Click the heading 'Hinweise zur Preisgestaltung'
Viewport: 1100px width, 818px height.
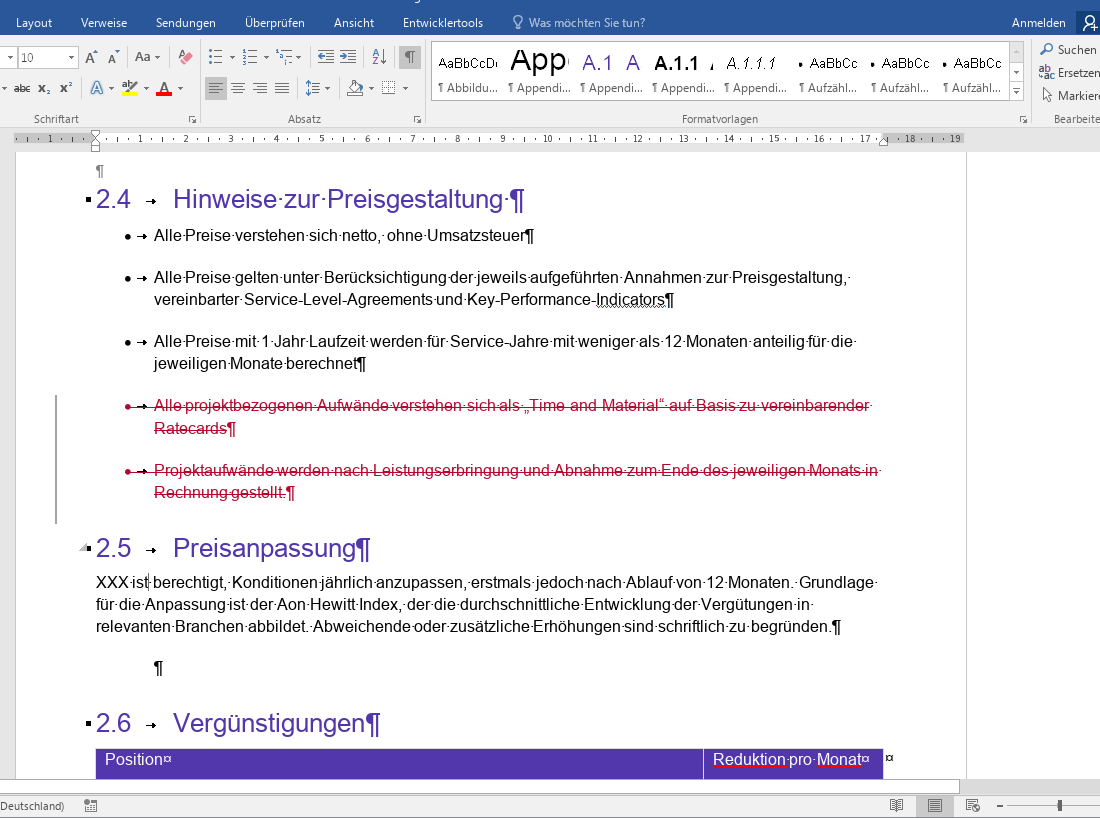click(x=338, y=199)
